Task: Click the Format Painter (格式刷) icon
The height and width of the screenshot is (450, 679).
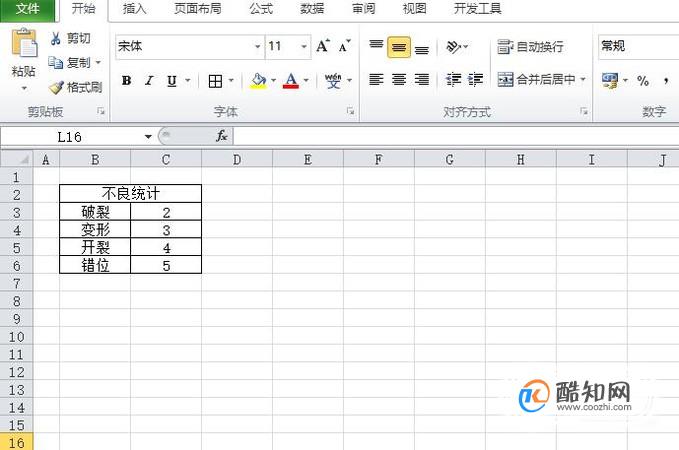Action: coord(56,87)
